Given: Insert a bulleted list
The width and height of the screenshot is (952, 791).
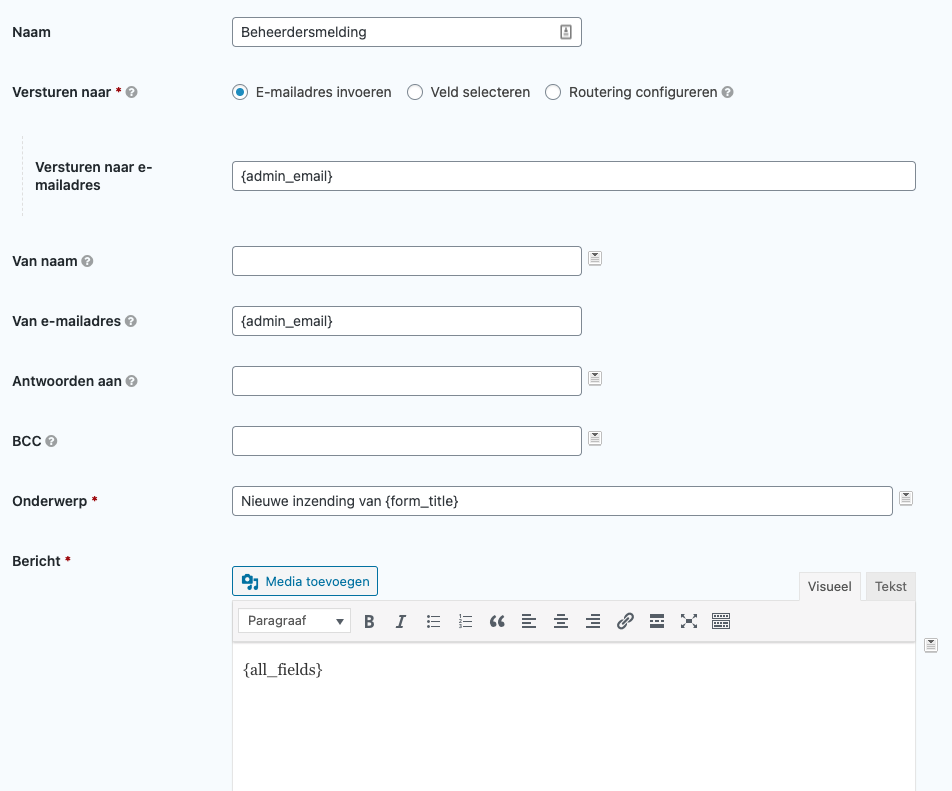Looking at the screenshot, I should [x=433, y=621].
